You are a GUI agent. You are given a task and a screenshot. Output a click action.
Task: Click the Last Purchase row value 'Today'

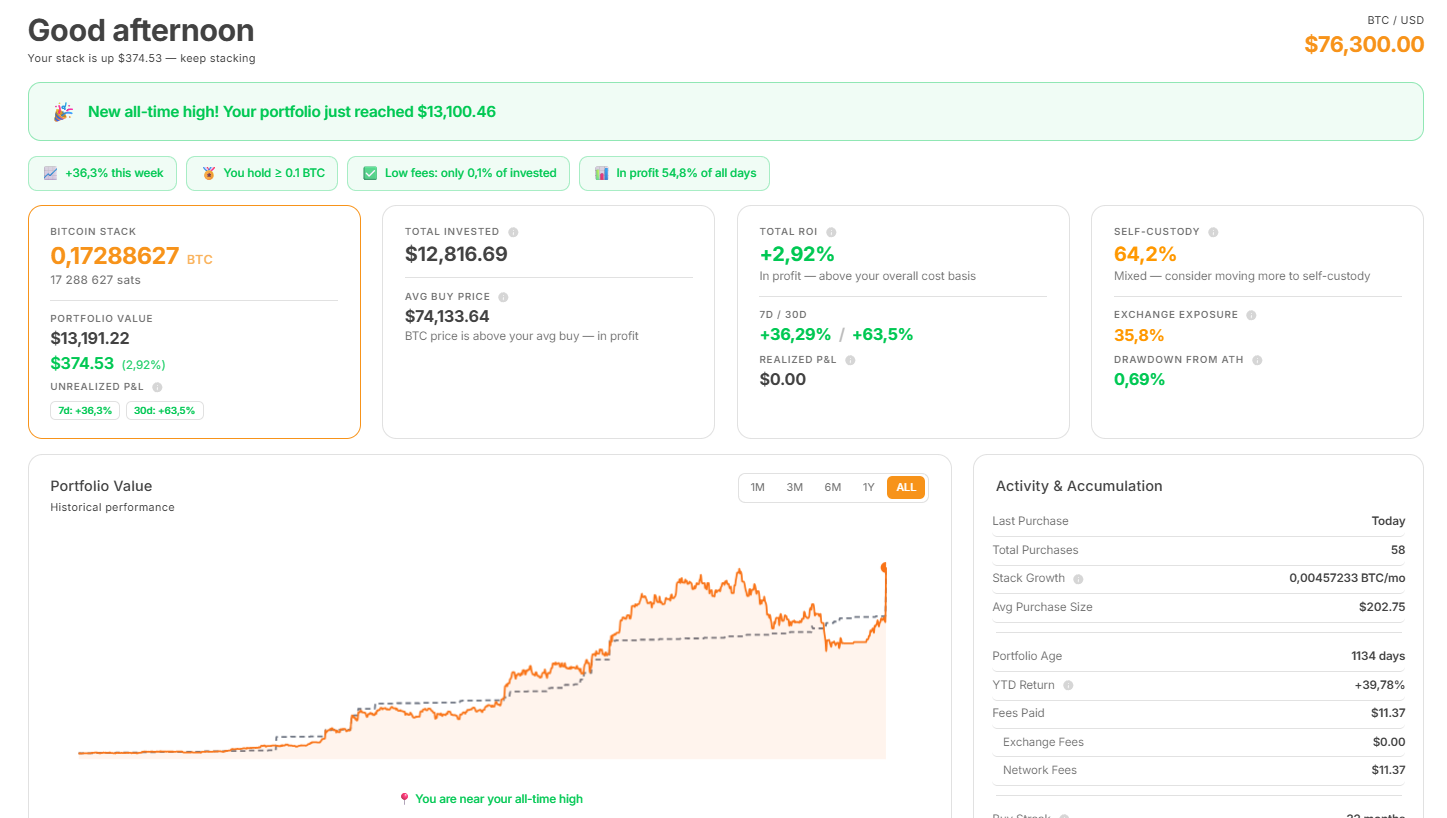click(x=1388, y=521)
